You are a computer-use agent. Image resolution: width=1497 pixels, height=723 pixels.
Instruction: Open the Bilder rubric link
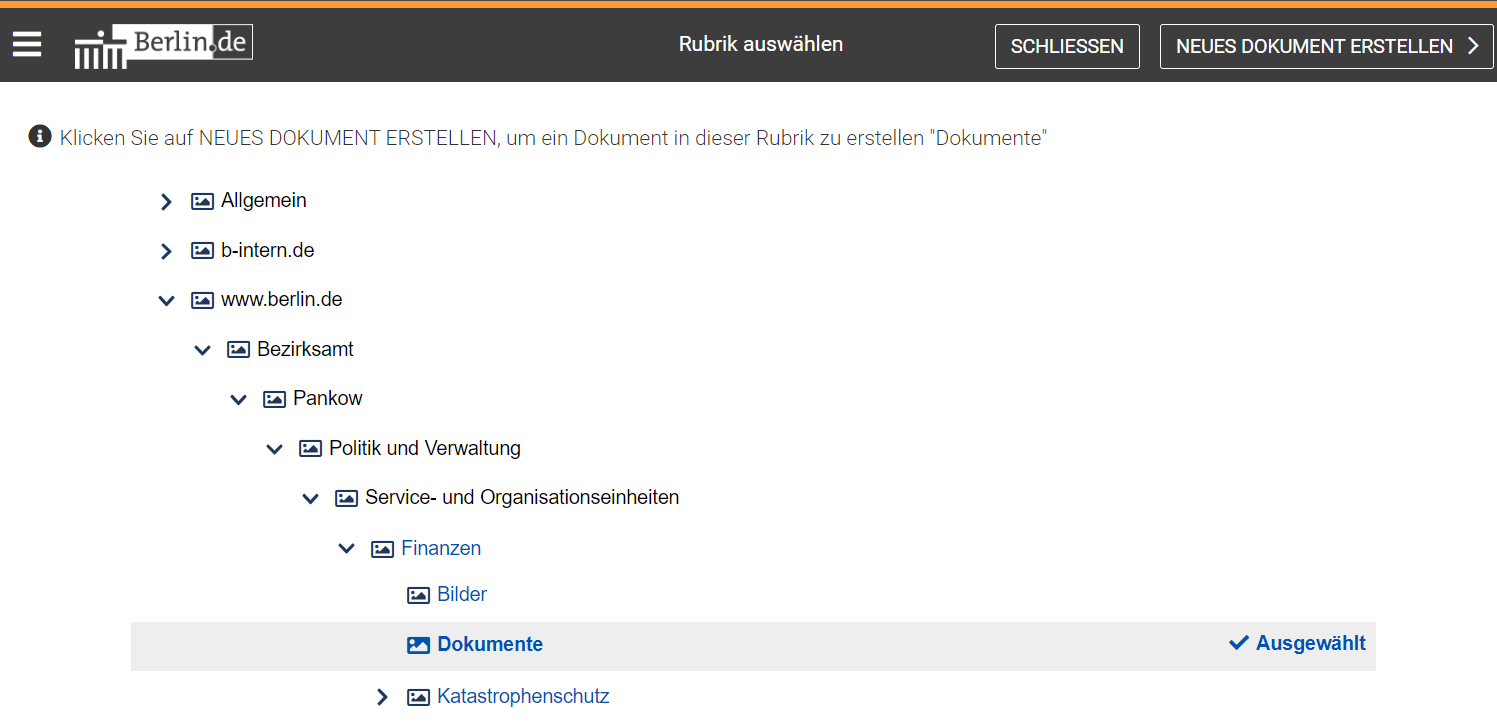461,594
